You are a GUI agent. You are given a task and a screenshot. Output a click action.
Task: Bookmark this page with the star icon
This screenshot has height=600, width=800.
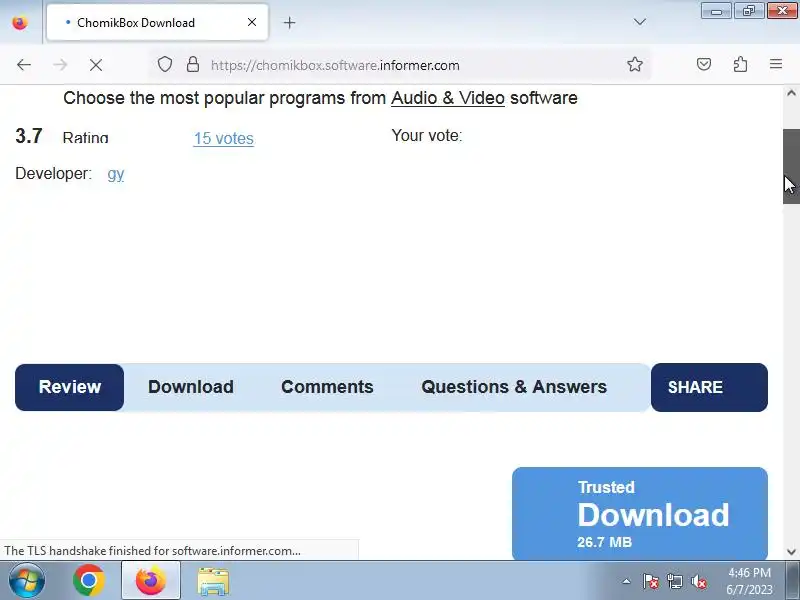635,64
